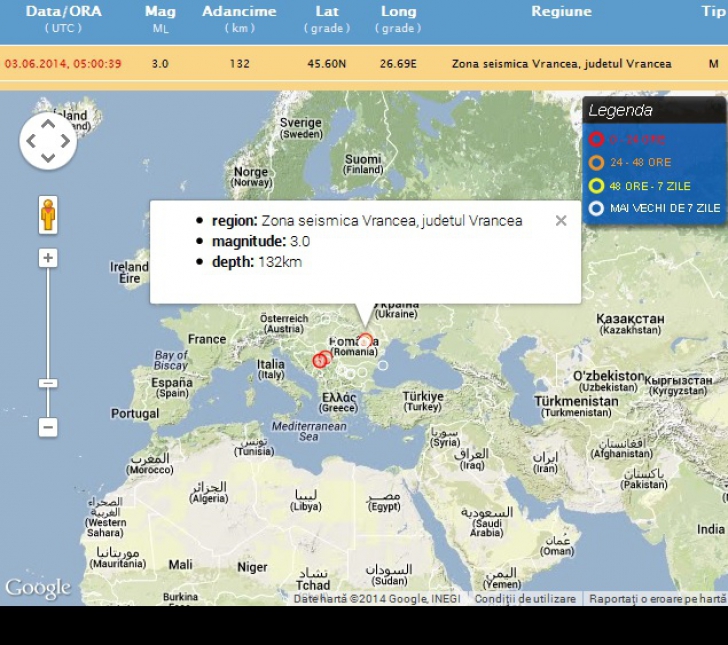Pan the map down with the bottom arrow
Screen dimensions: 728x645
[x=48, y=158]
